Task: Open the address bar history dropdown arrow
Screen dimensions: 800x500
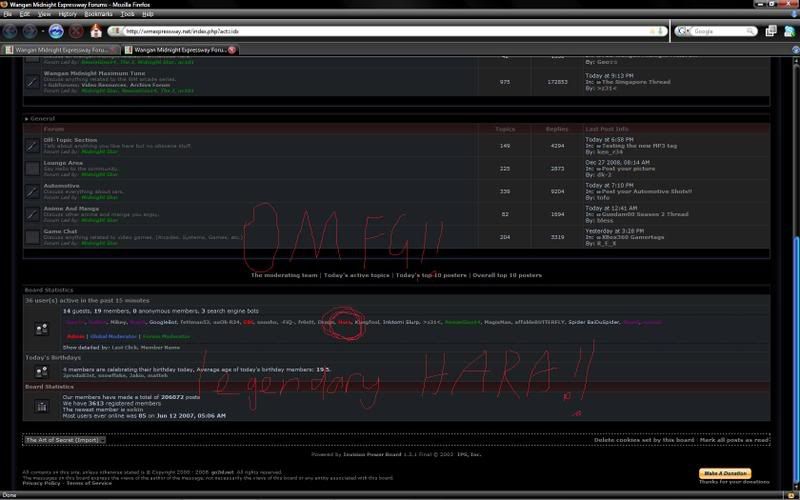Action: [x=661, y=31]
